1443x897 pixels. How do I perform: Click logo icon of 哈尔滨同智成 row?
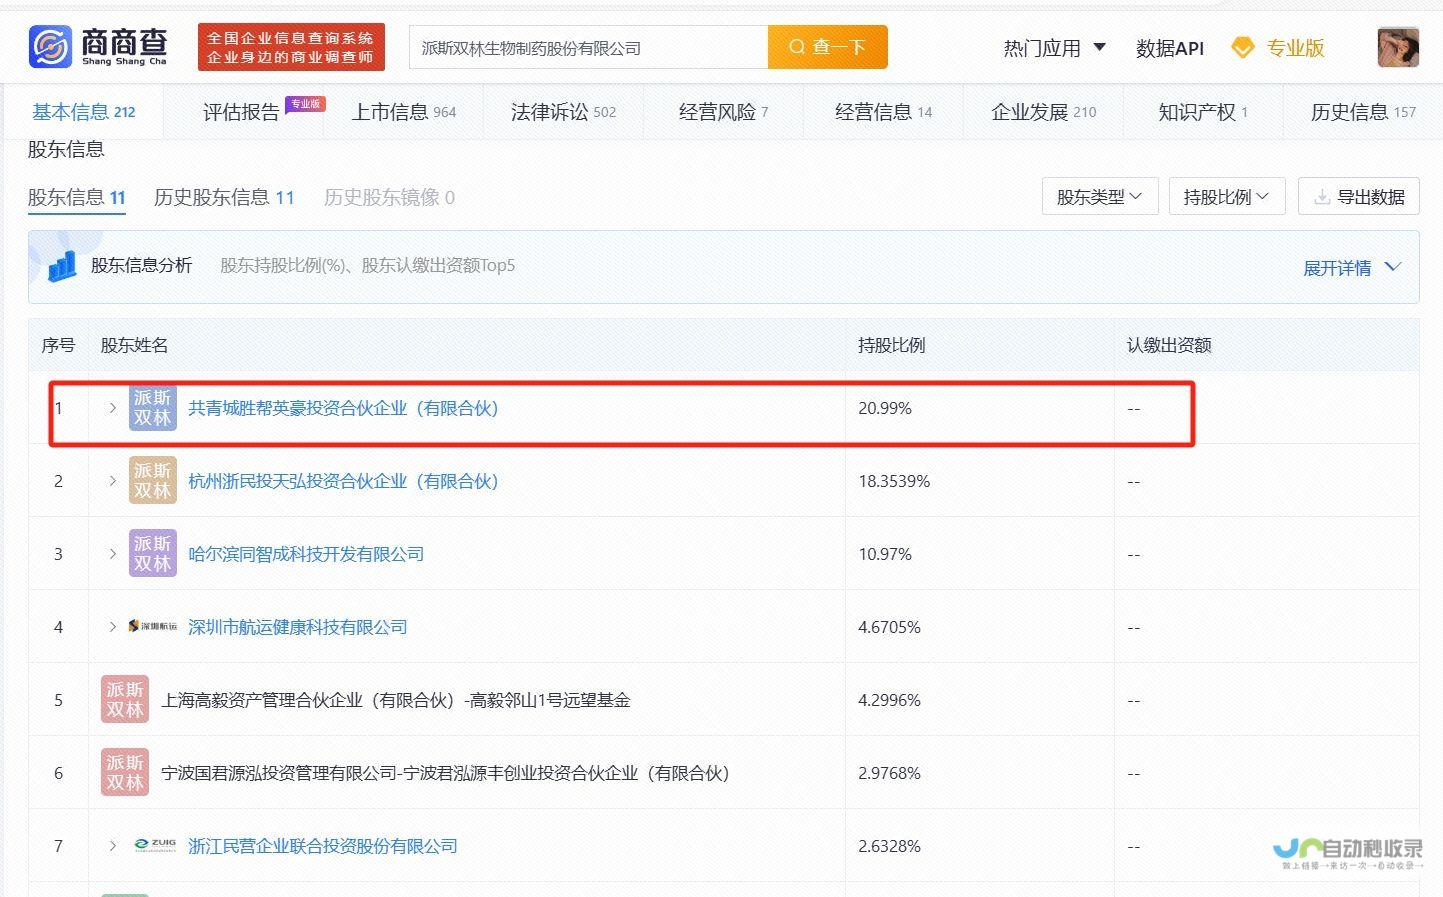[x=153, y=553]
